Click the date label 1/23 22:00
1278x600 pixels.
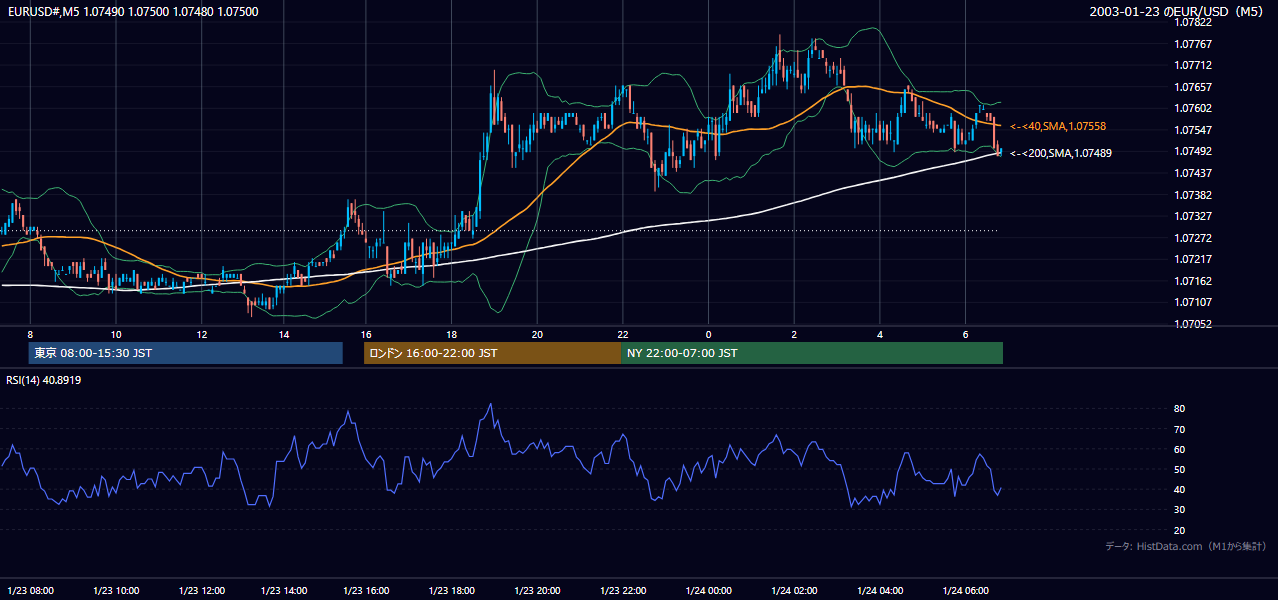pyautogui.click(x=622, y=591)
